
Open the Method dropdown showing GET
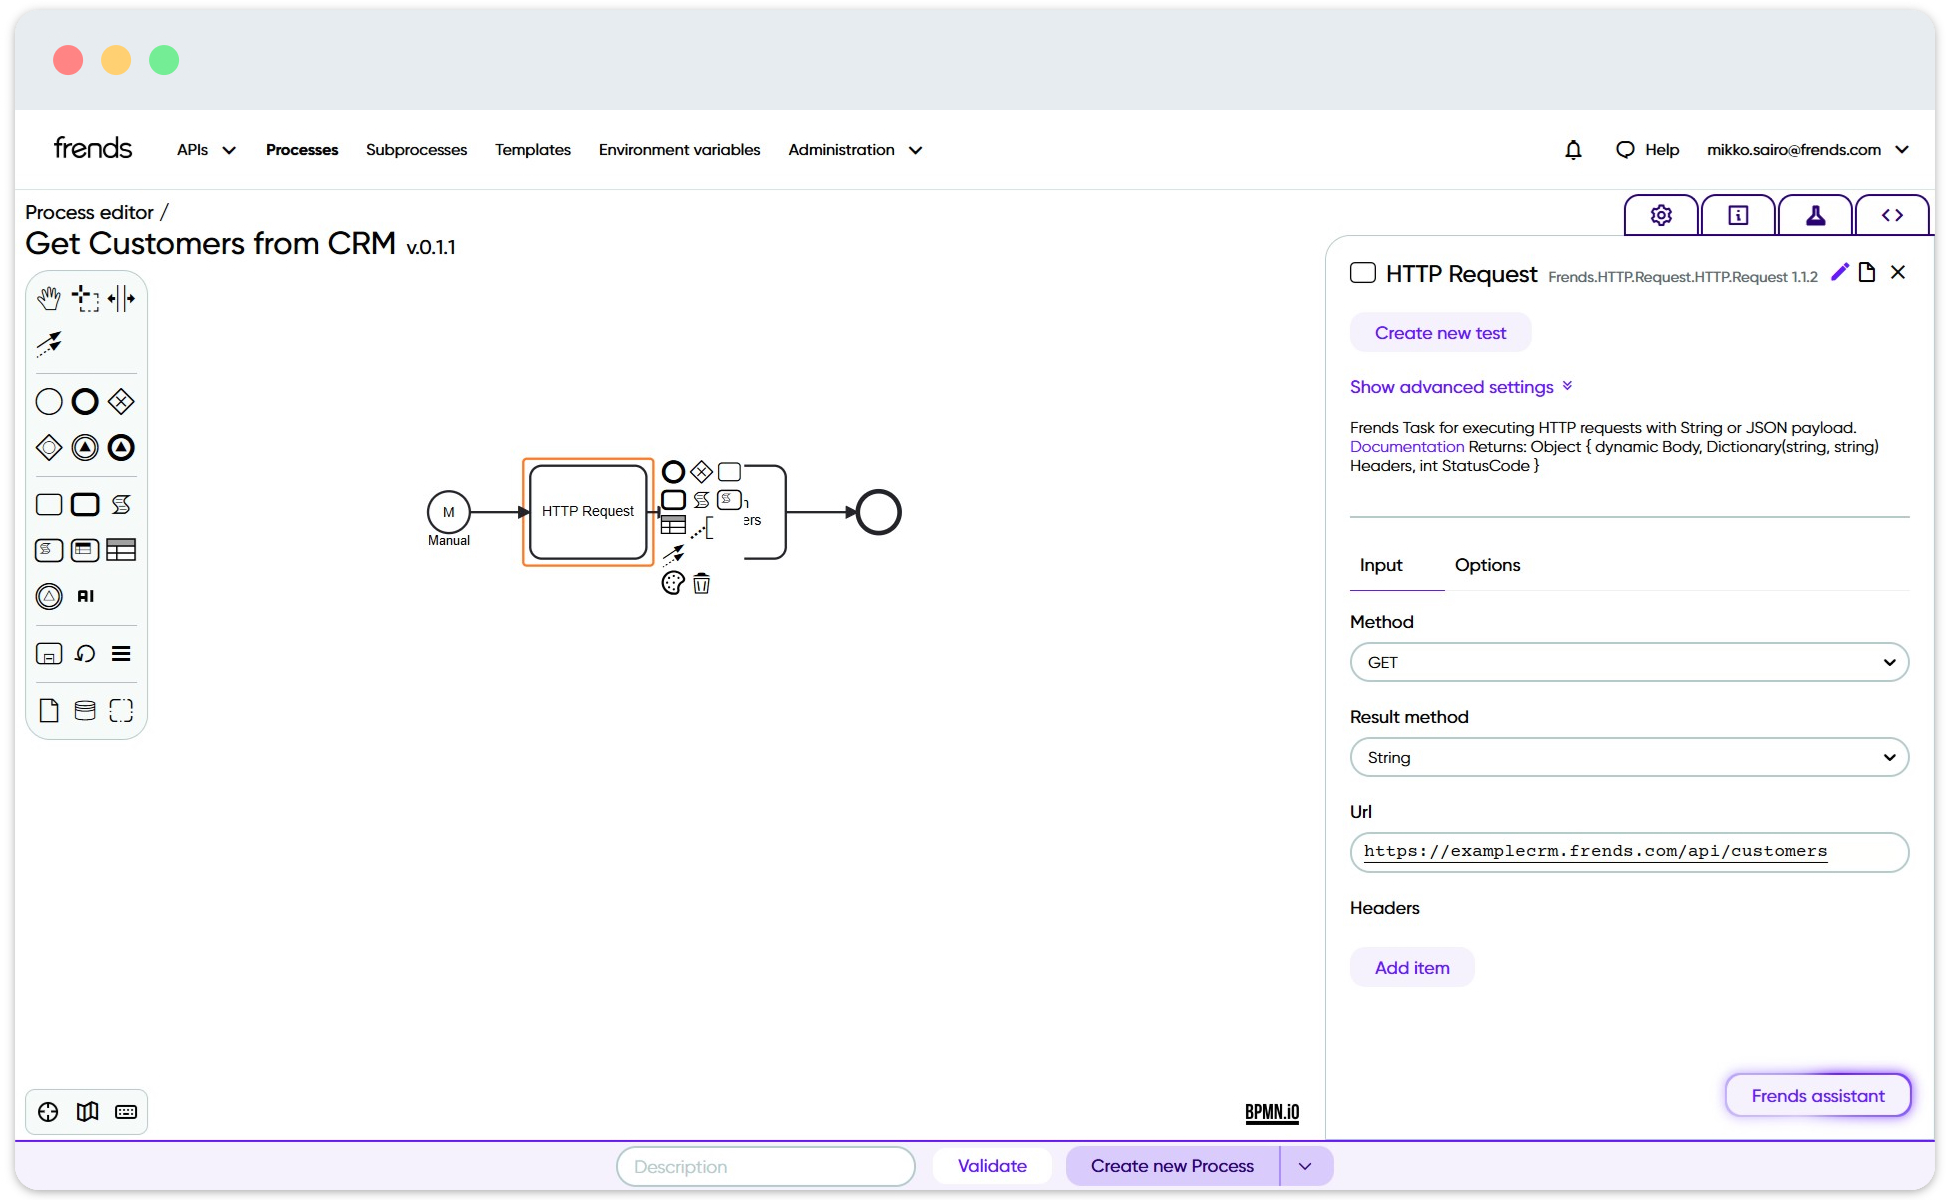(x=1628, y=661)
